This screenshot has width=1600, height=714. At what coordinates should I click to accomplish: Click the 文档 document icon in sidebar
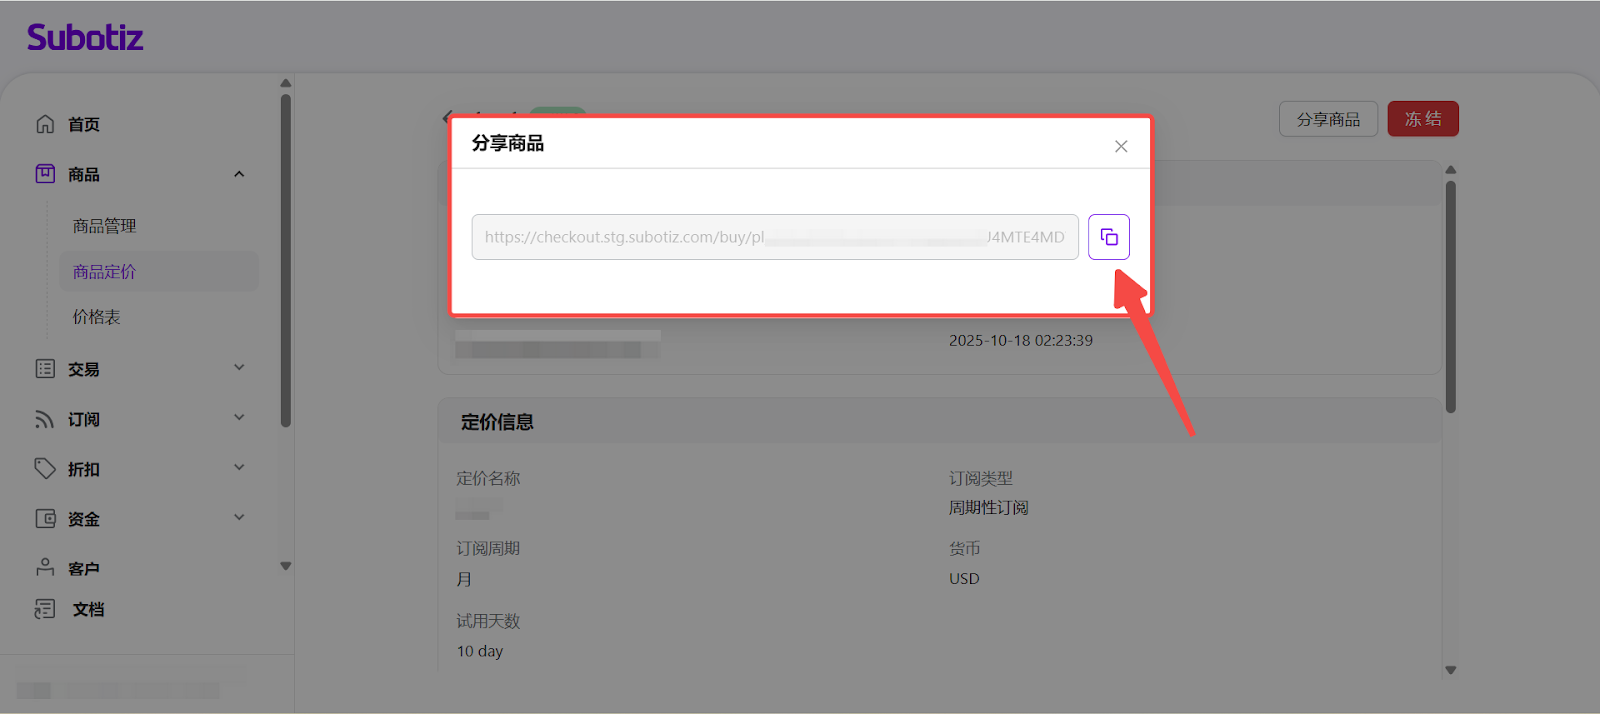[45, 609]
